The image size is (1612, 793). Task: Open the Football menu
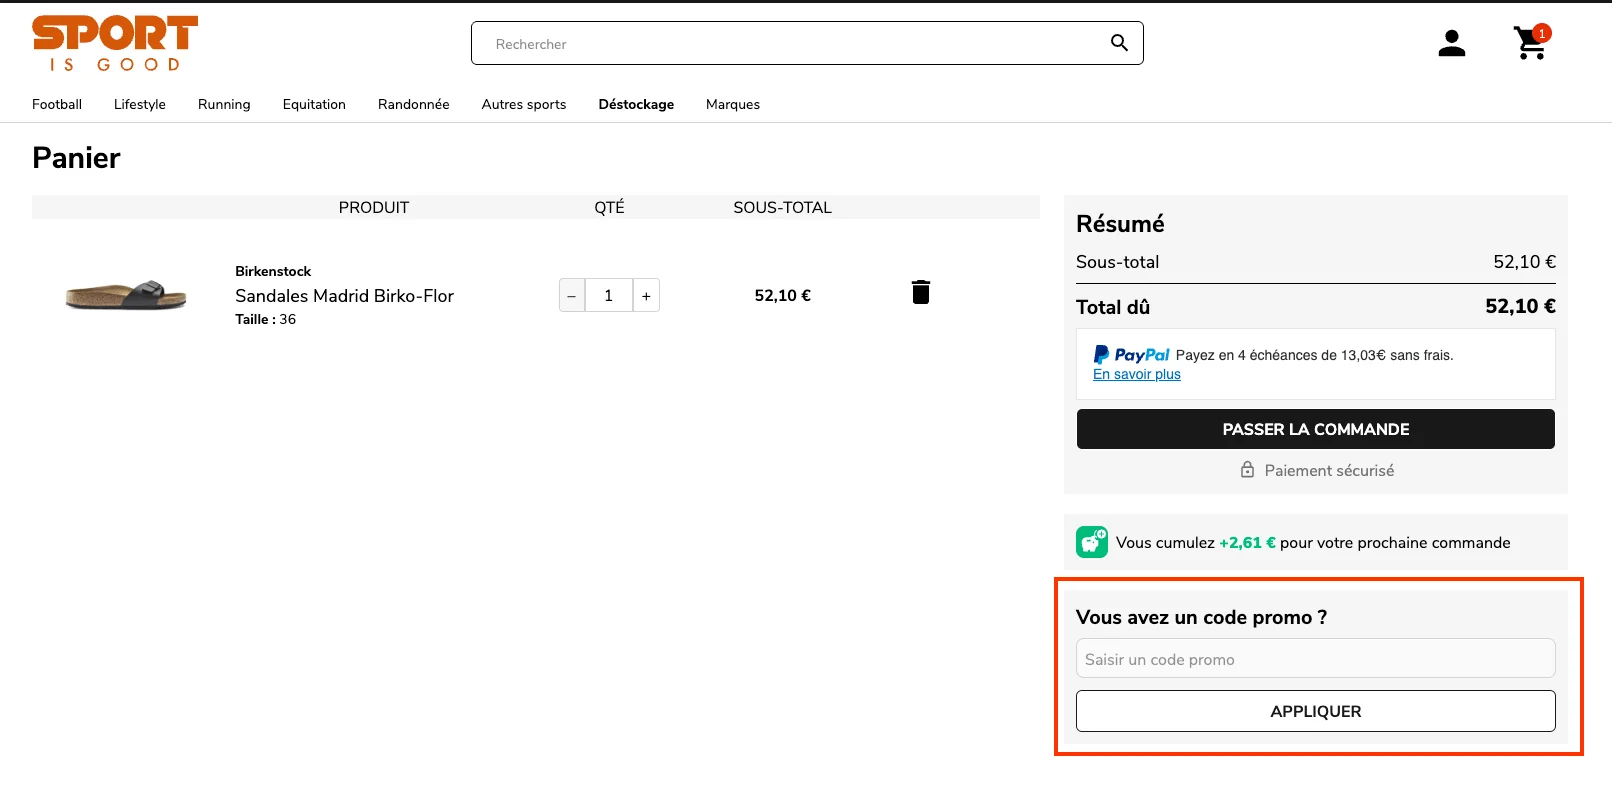point(57,104)
